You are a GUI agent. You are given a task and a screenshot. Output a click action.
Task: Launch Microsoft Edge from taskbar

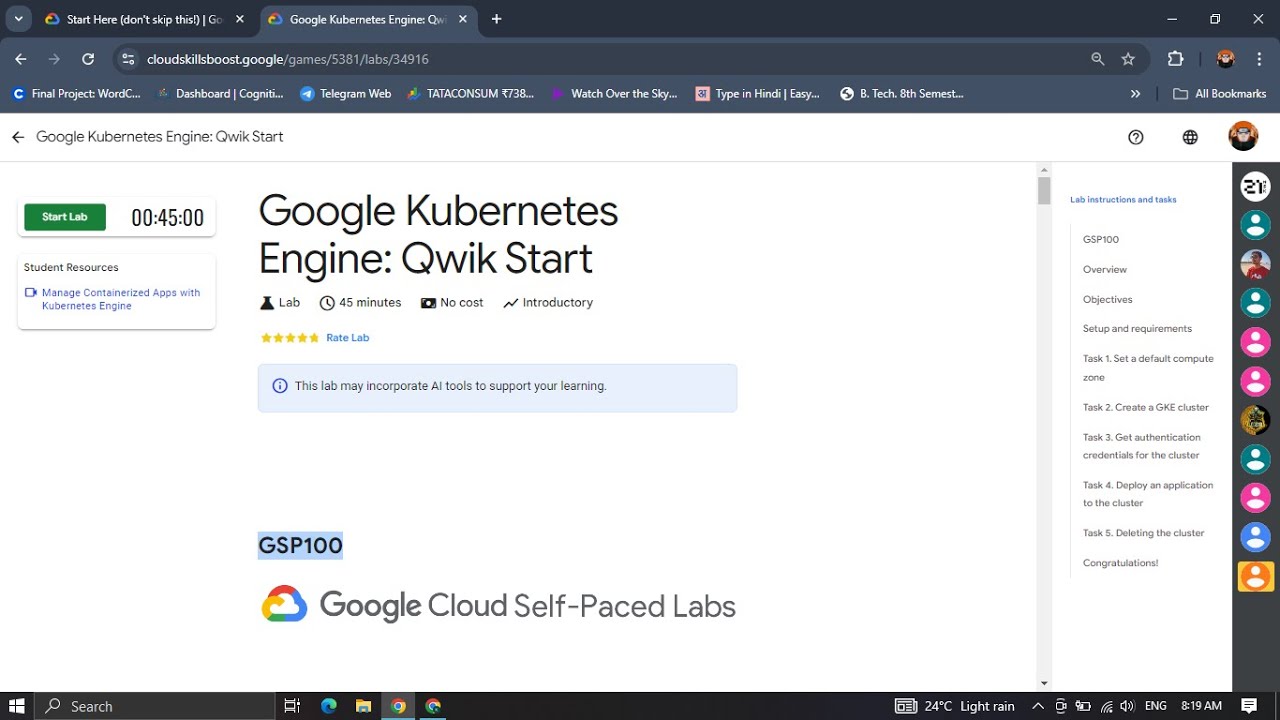click(329, 706)
